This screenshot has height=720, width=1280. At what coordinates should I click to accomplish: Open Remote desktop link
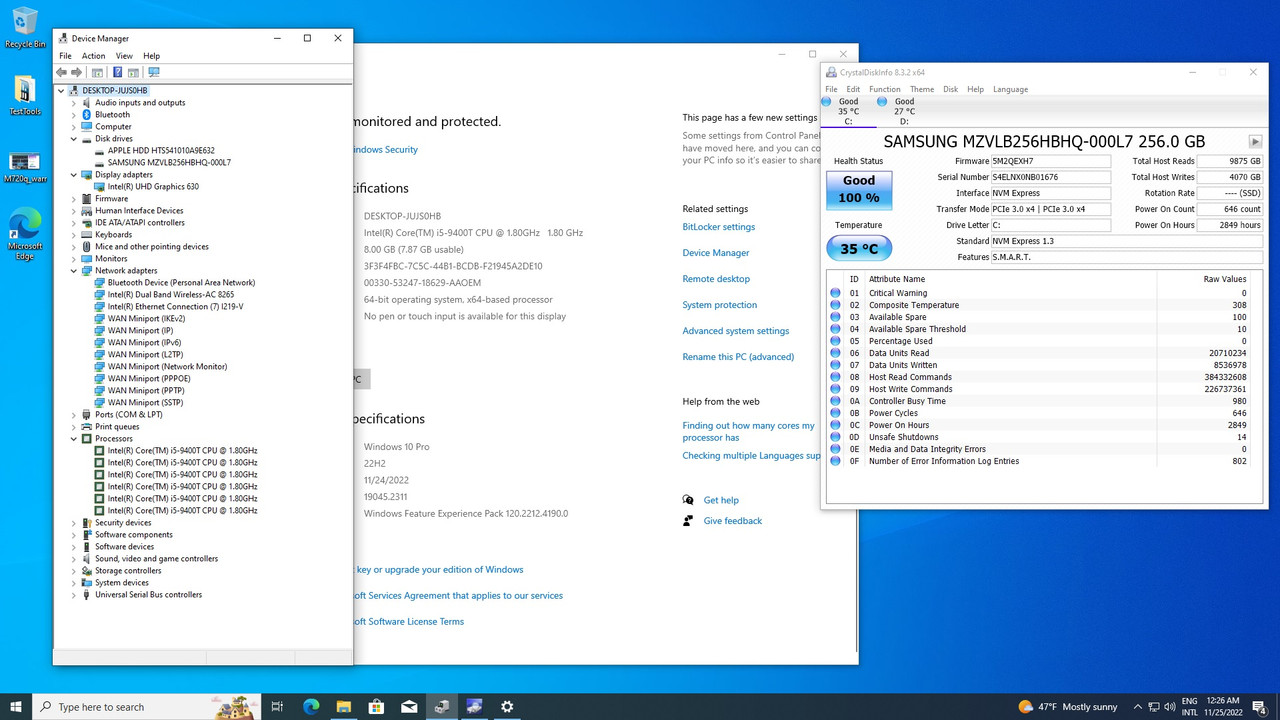coord(716,279)
